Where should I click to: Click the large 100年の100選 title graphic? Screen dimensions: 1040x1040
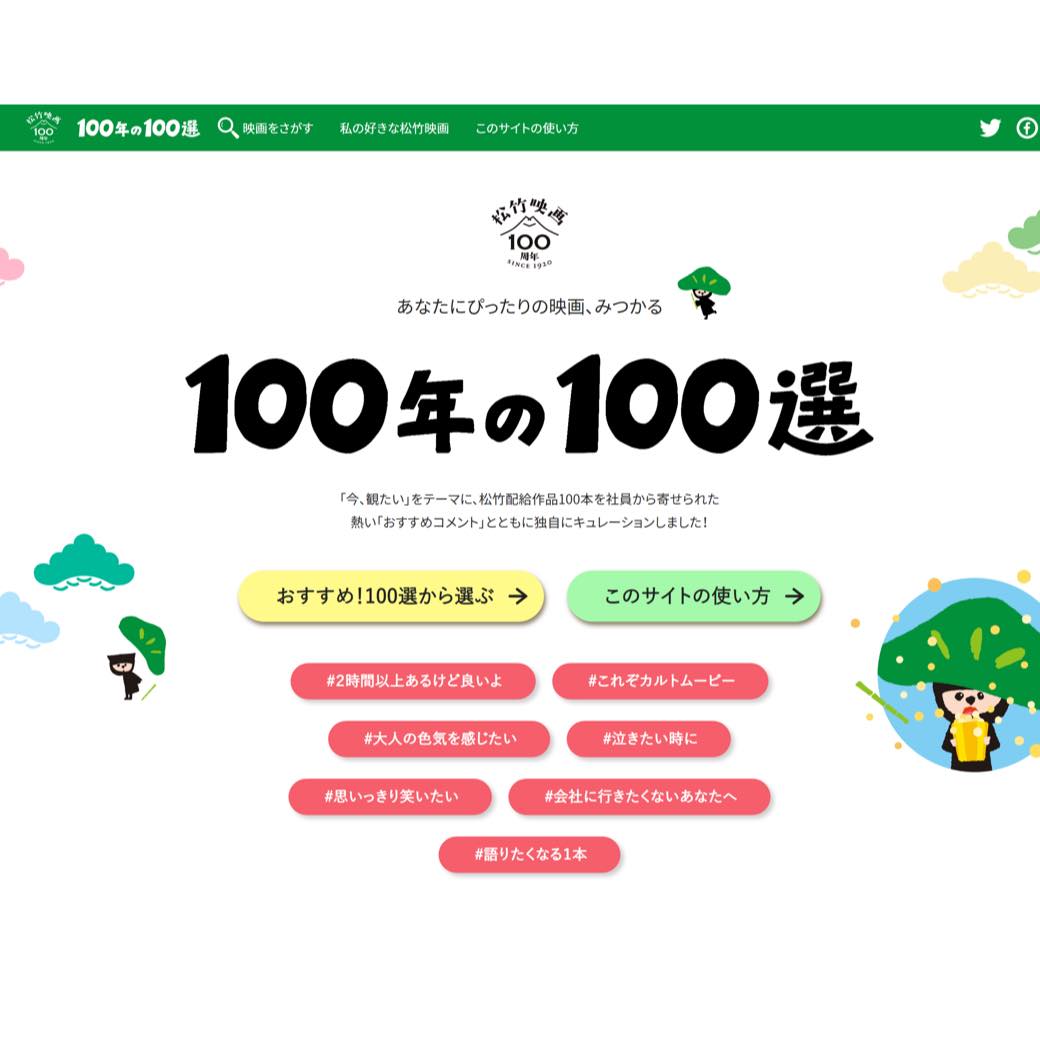(x=529, y=405)
